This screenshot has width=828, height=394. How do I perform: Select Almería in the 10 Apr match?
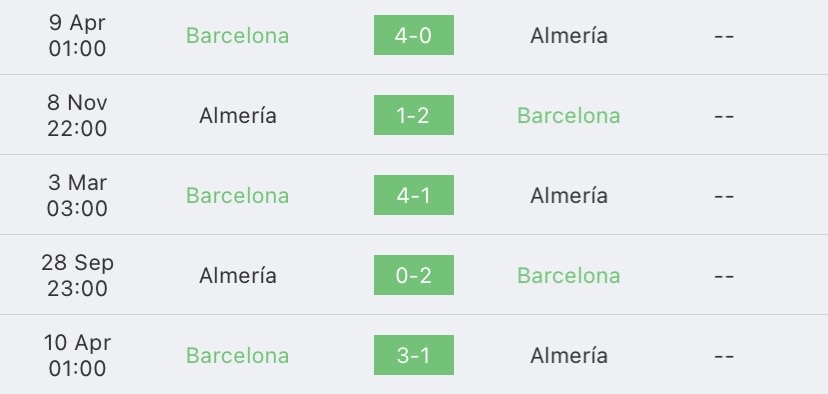[569, 355]
